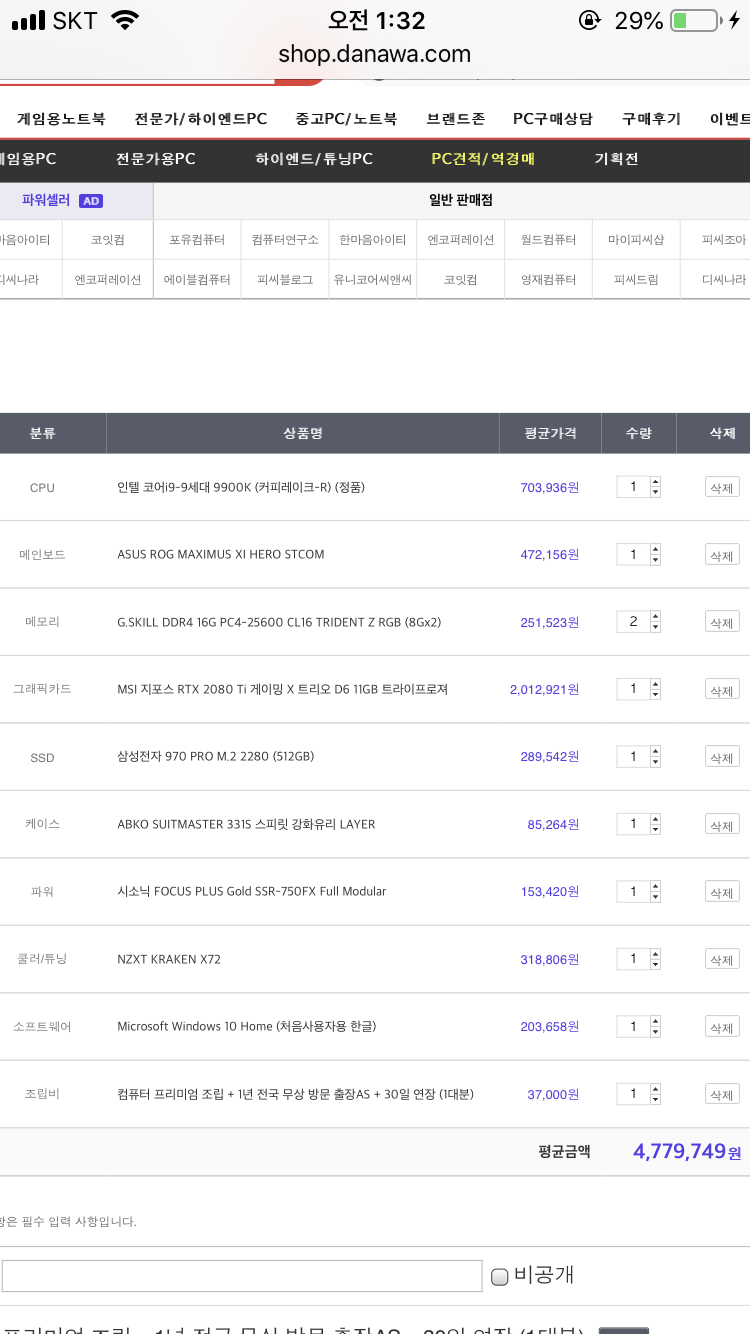Delete the SSD row

click(x=722, y=758)
